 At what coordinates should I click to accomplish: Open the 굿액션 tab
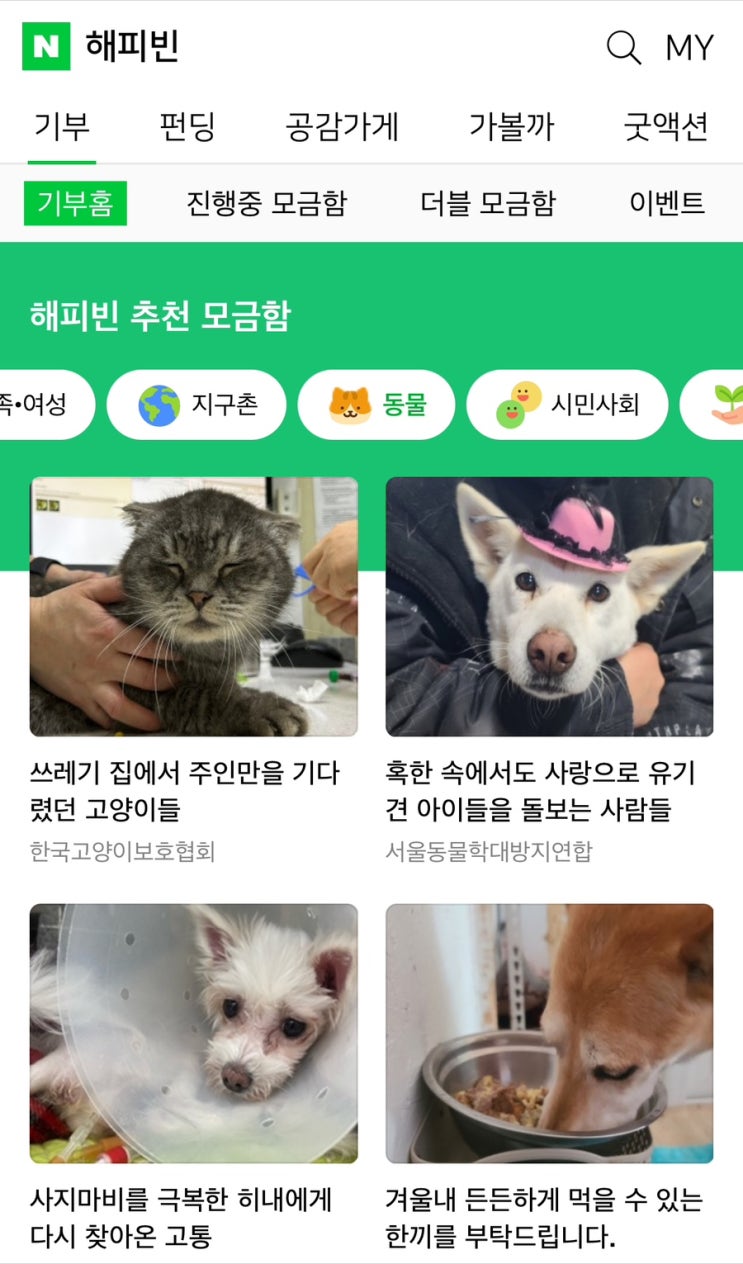coord(666,127)
